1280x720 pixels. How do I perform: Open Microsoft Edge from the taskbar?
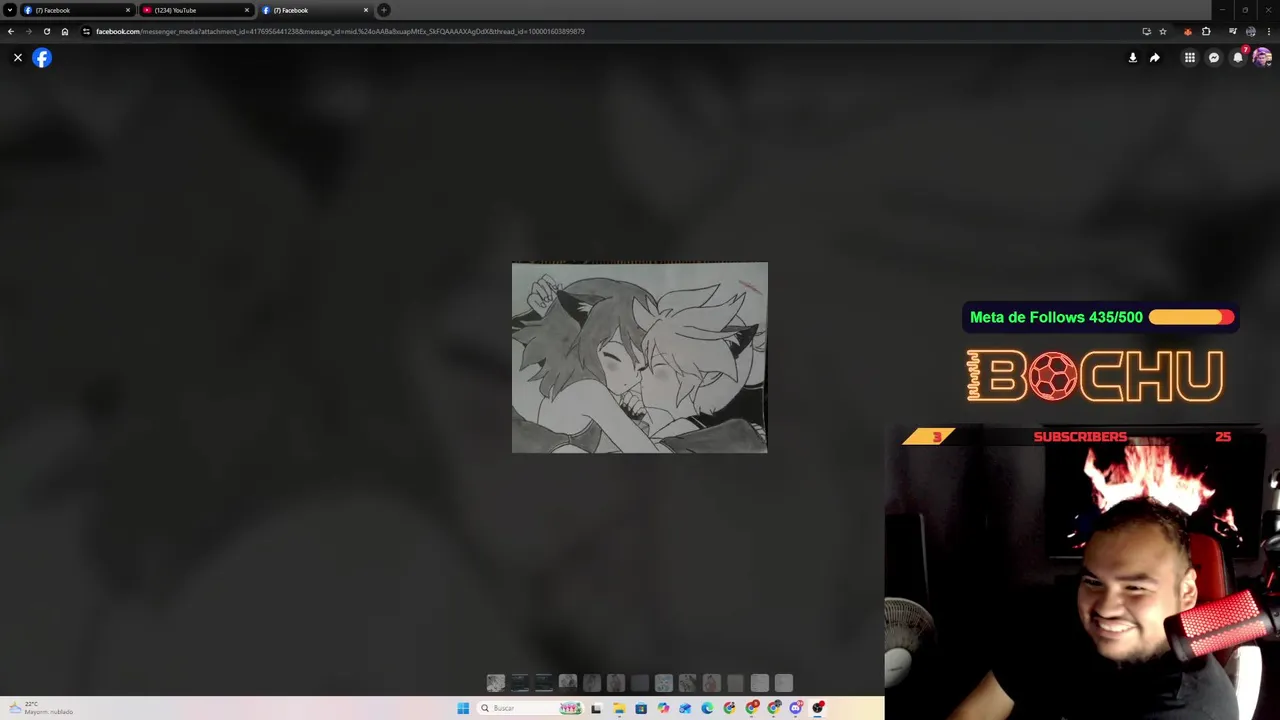pos(707,708)
